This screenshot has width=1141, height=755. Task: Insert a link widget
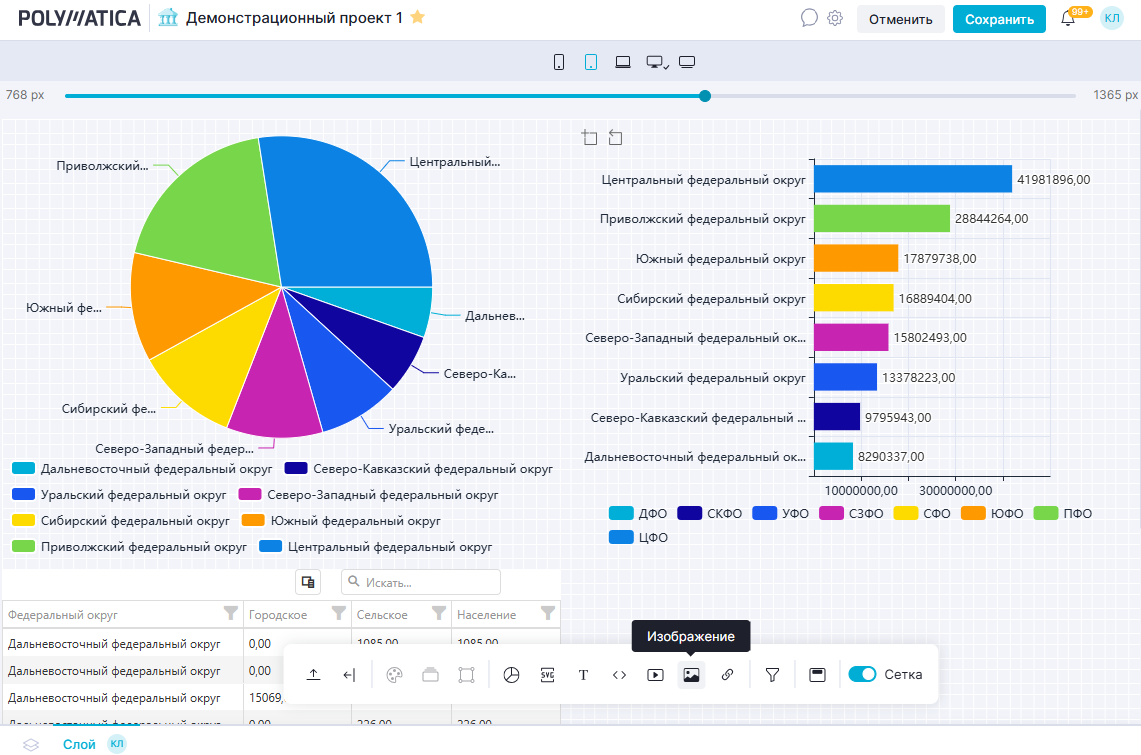tap(727, 675)
